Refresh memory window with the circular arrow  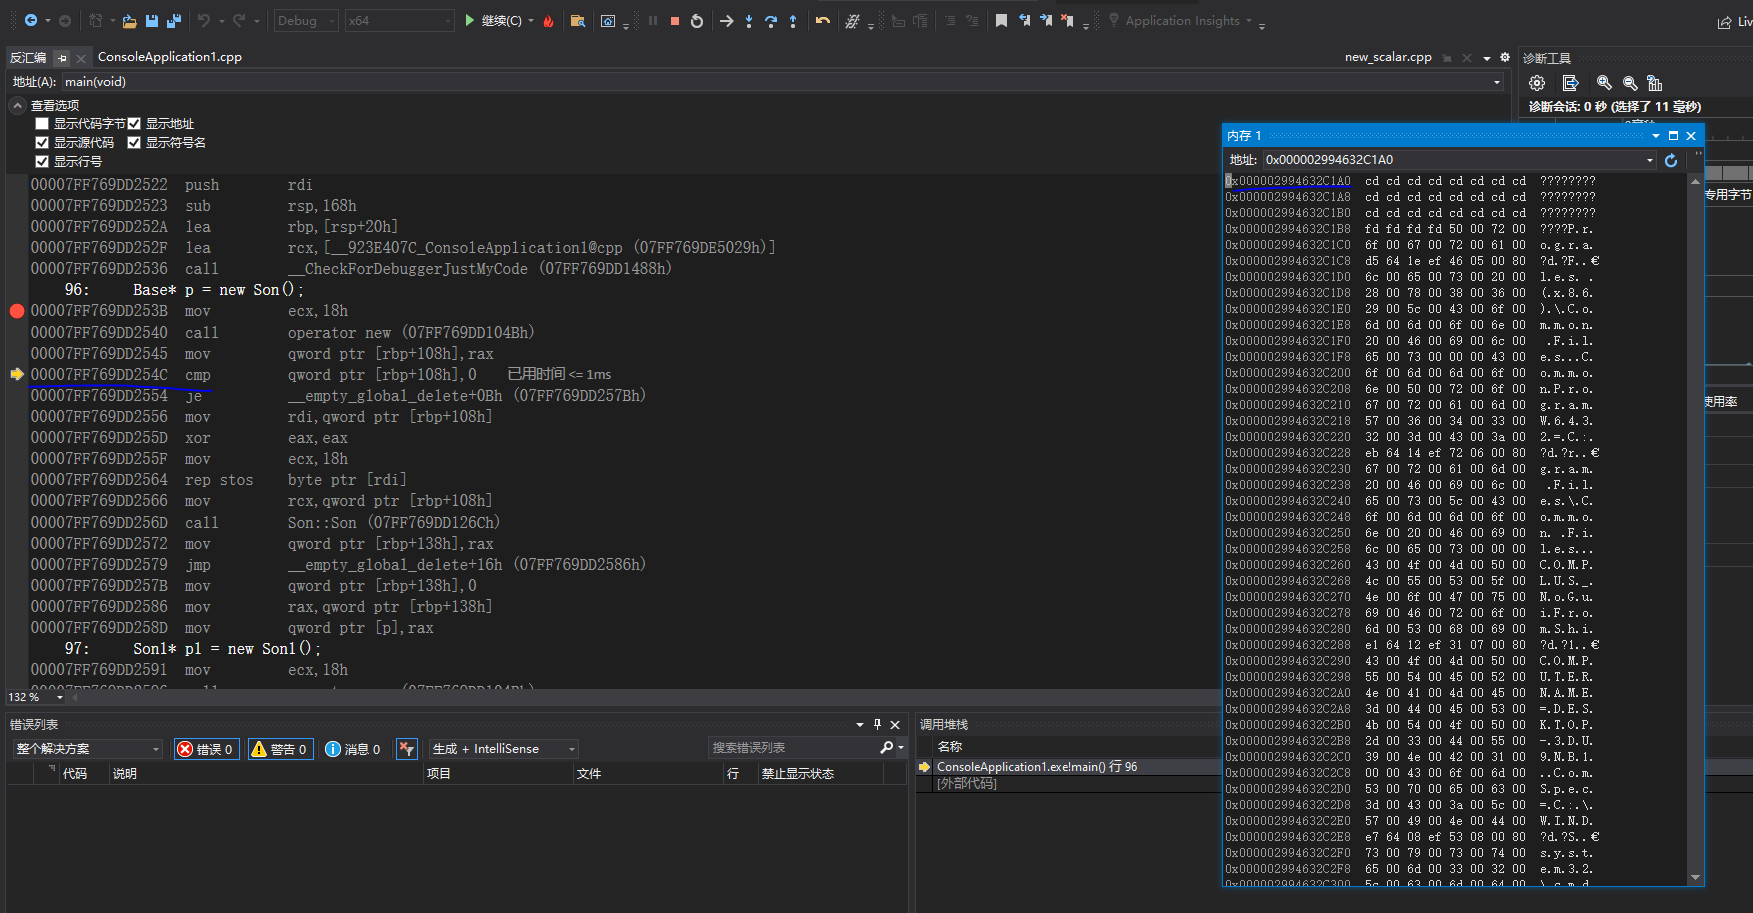coord(1671,160)
